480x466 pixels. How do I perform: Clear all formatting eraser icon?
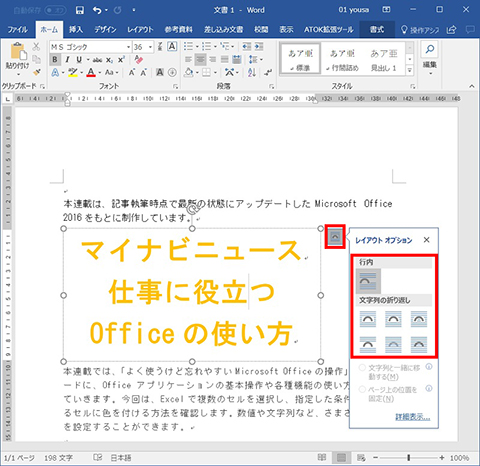click(139, 60)
